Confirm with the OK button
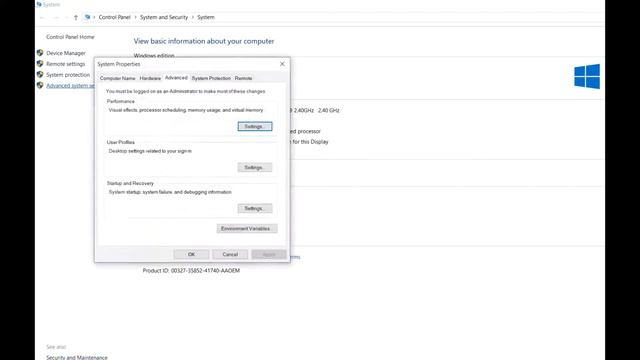 (191, 254)
